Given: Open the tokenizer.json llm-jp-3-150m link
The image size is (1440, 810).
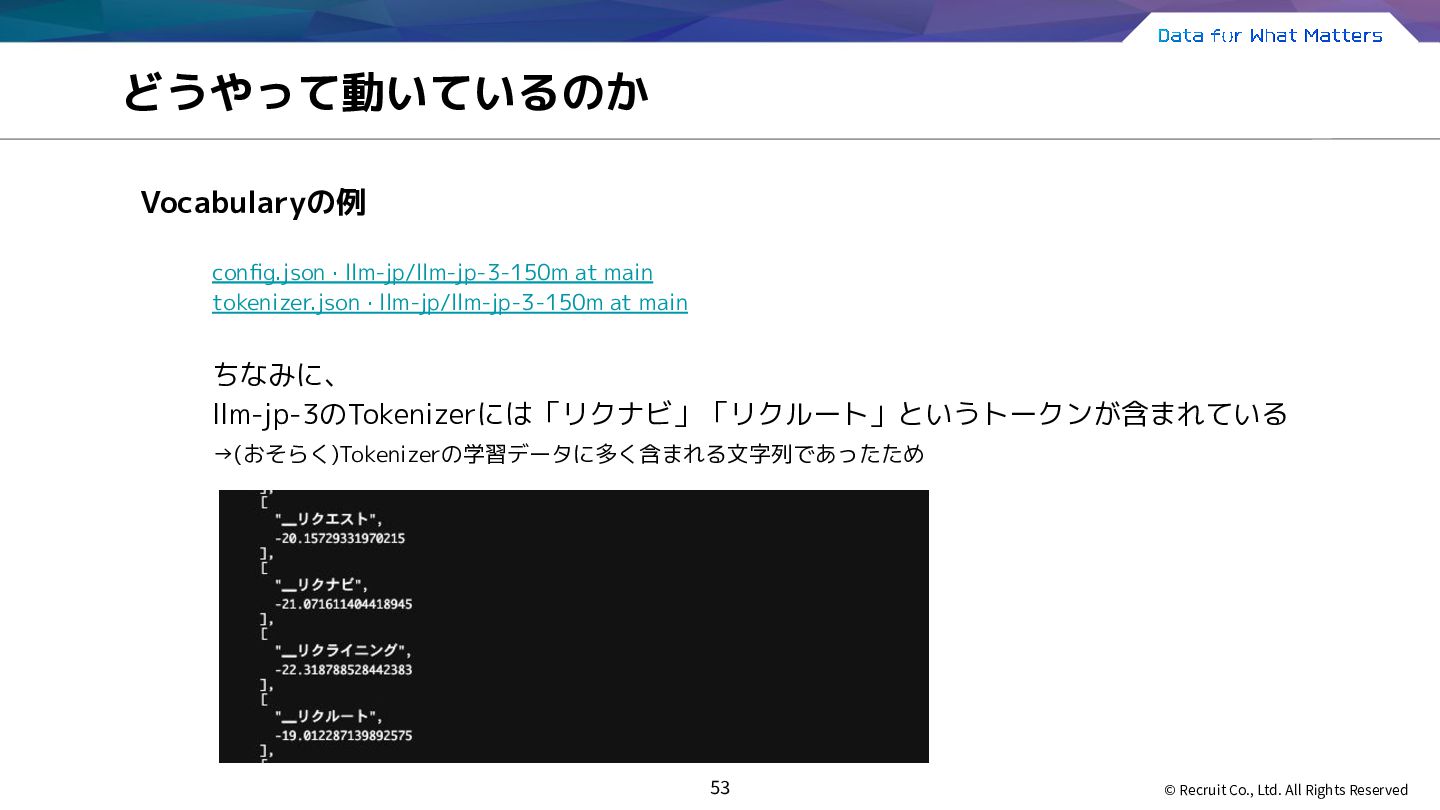Looking at the screenshot, I should click(x=450, y=303).
